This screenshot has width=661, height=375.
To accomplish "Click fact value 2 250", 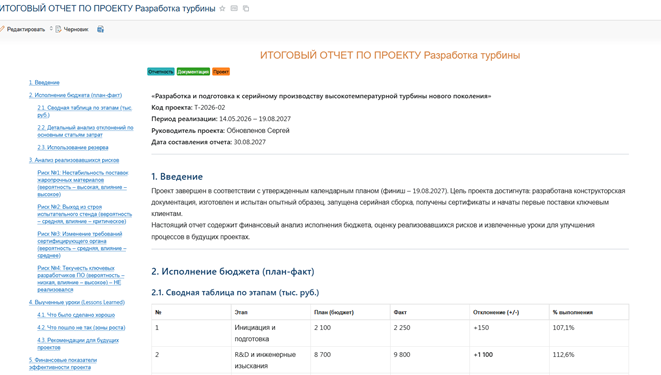I will tap(402, 327).
